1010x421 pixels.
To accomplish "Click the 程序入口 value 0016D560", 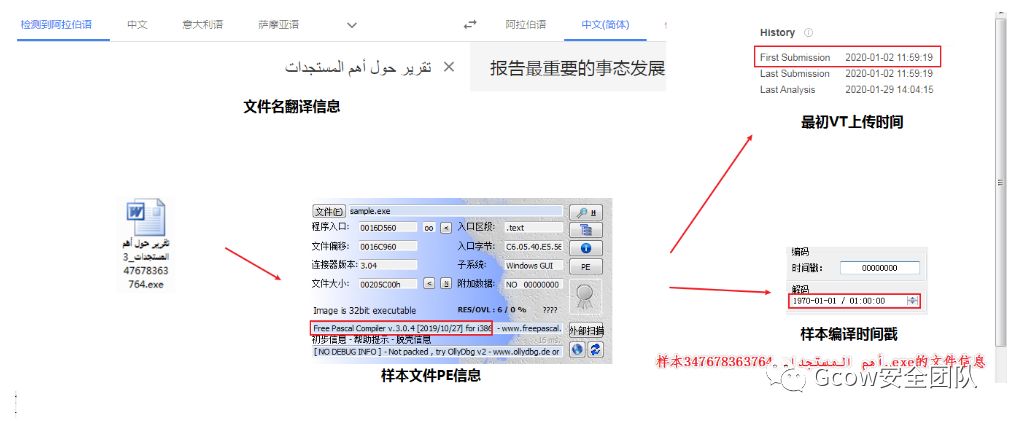I will click(388, 228).
